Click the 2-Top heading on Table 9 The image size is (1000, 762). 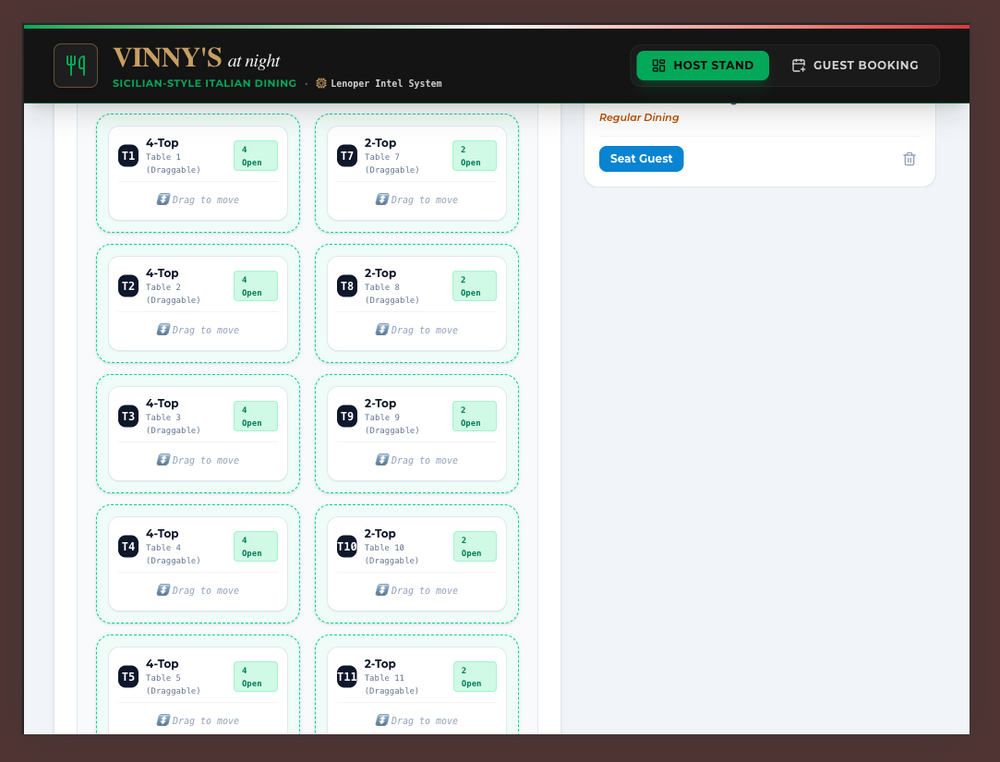pyautogui.click(x=380, y=403)
